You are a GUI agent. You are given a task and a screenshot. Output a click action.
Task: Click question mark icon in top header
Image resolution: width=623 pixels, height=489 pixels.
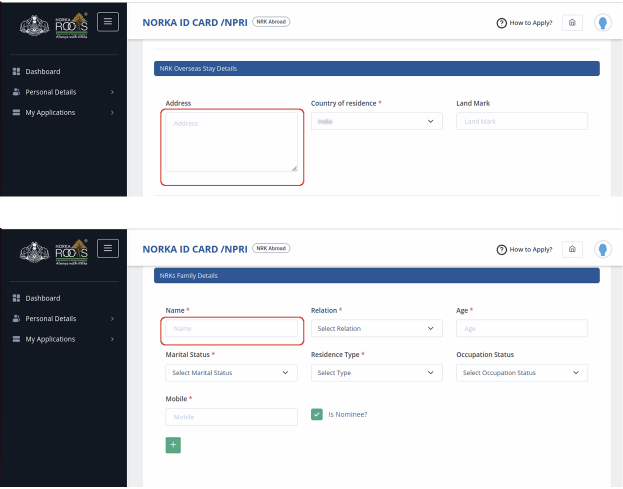click(x=501, y=23)
